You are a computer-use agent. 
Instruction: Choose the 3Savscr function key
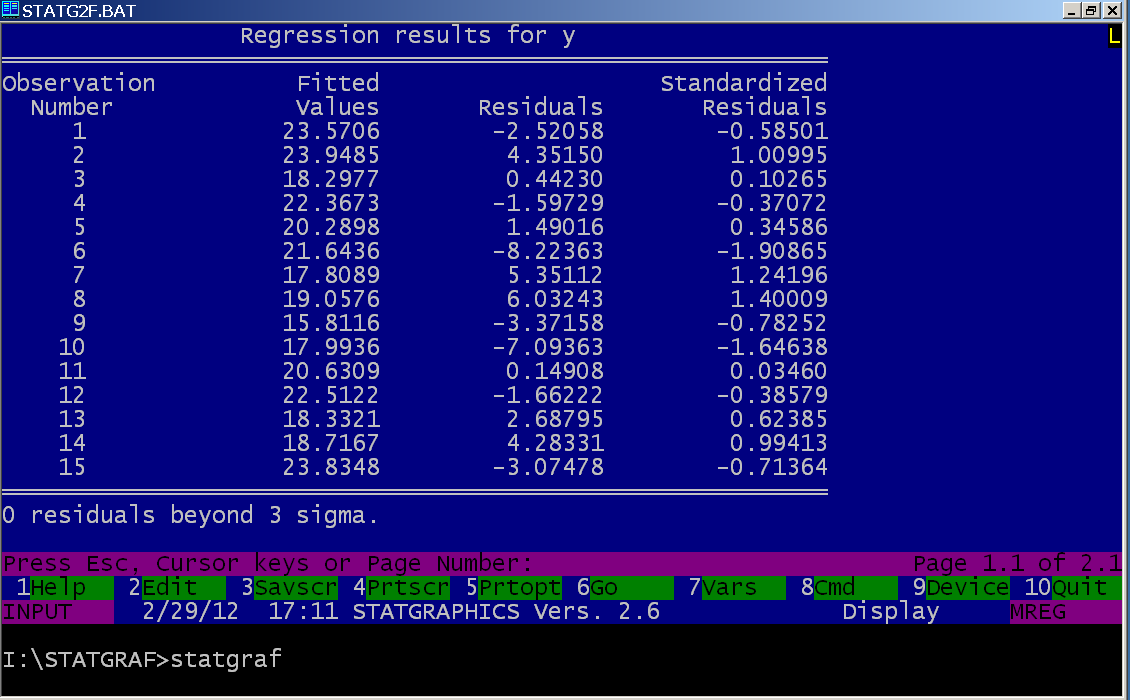(x=289, y=588)
